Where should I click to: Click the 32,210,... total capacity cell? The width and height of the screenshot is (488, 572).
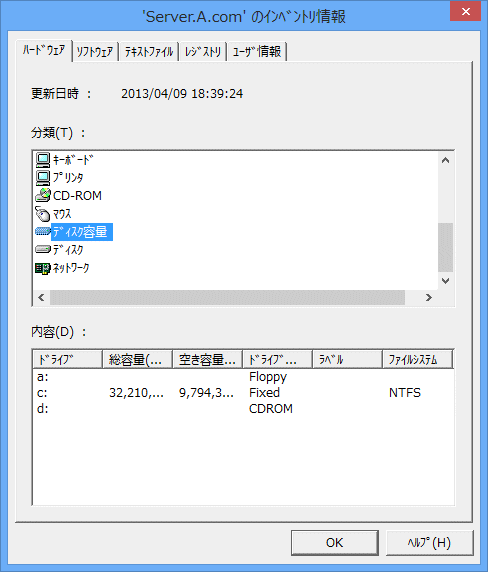[x=136, y=393]
